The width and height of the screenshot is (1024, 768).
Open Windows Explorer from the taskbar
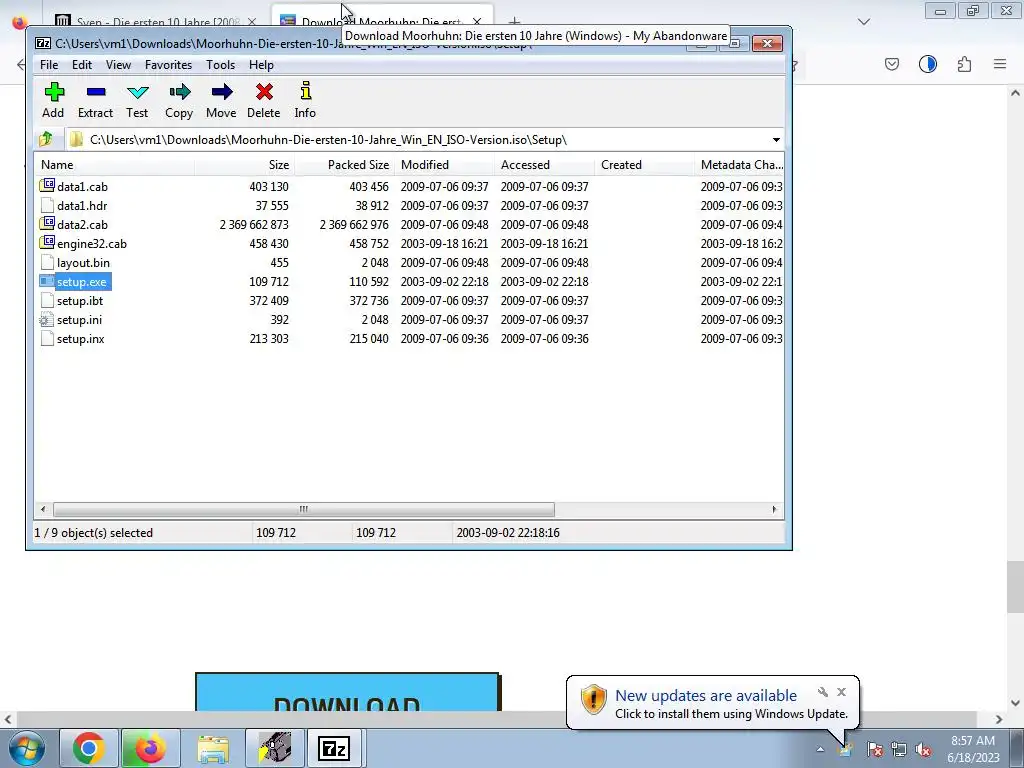(x=213, y=748)
